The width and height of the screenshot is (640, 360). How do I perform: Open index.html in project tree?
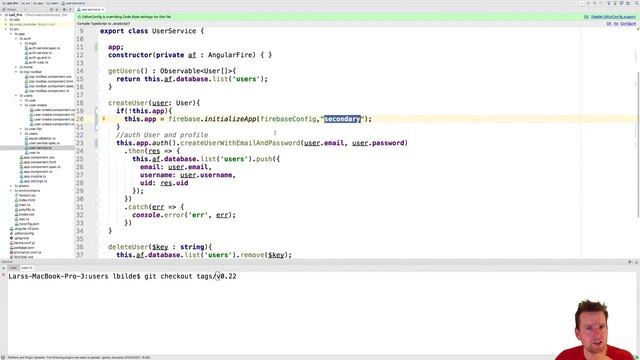[x=25, y=200]
